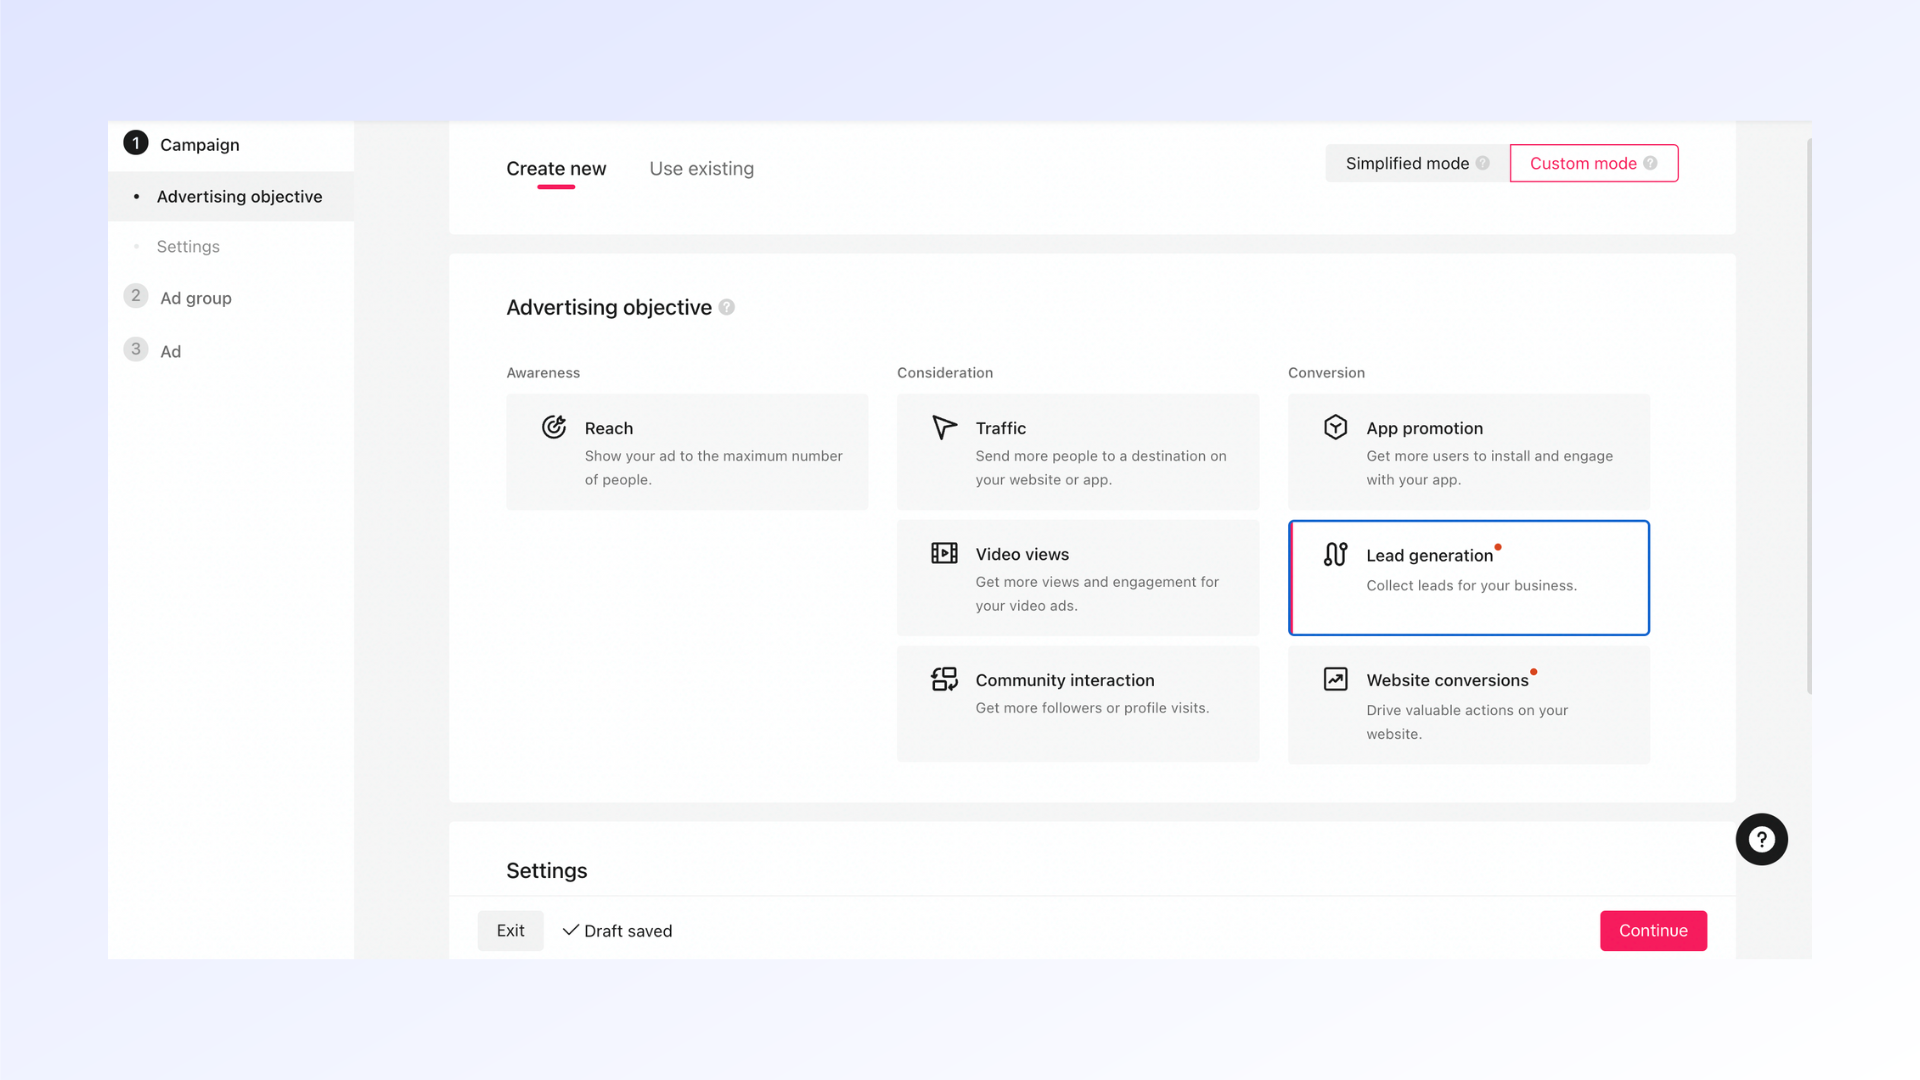Click the Lead generation icon
The image size is (1920, 1080).
click(x=1335, y=554)
